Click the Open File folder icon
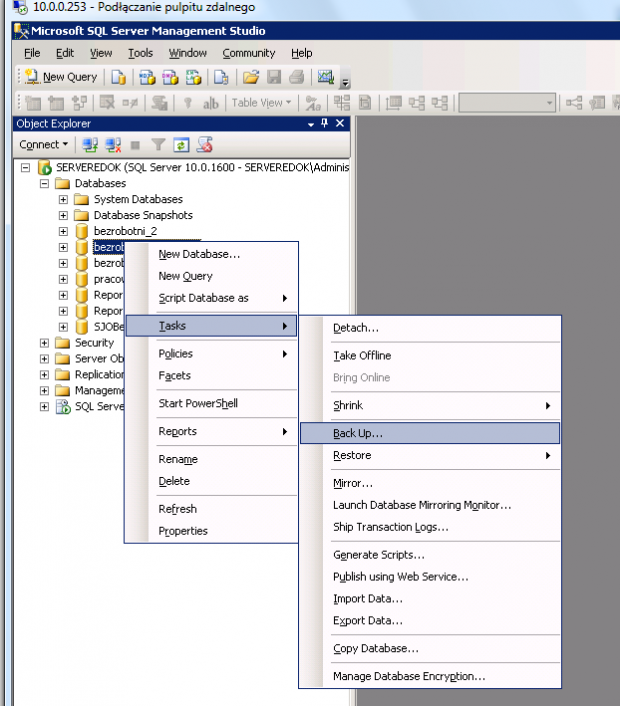Viewport: 620px width, 706px height. pos(251,77)
